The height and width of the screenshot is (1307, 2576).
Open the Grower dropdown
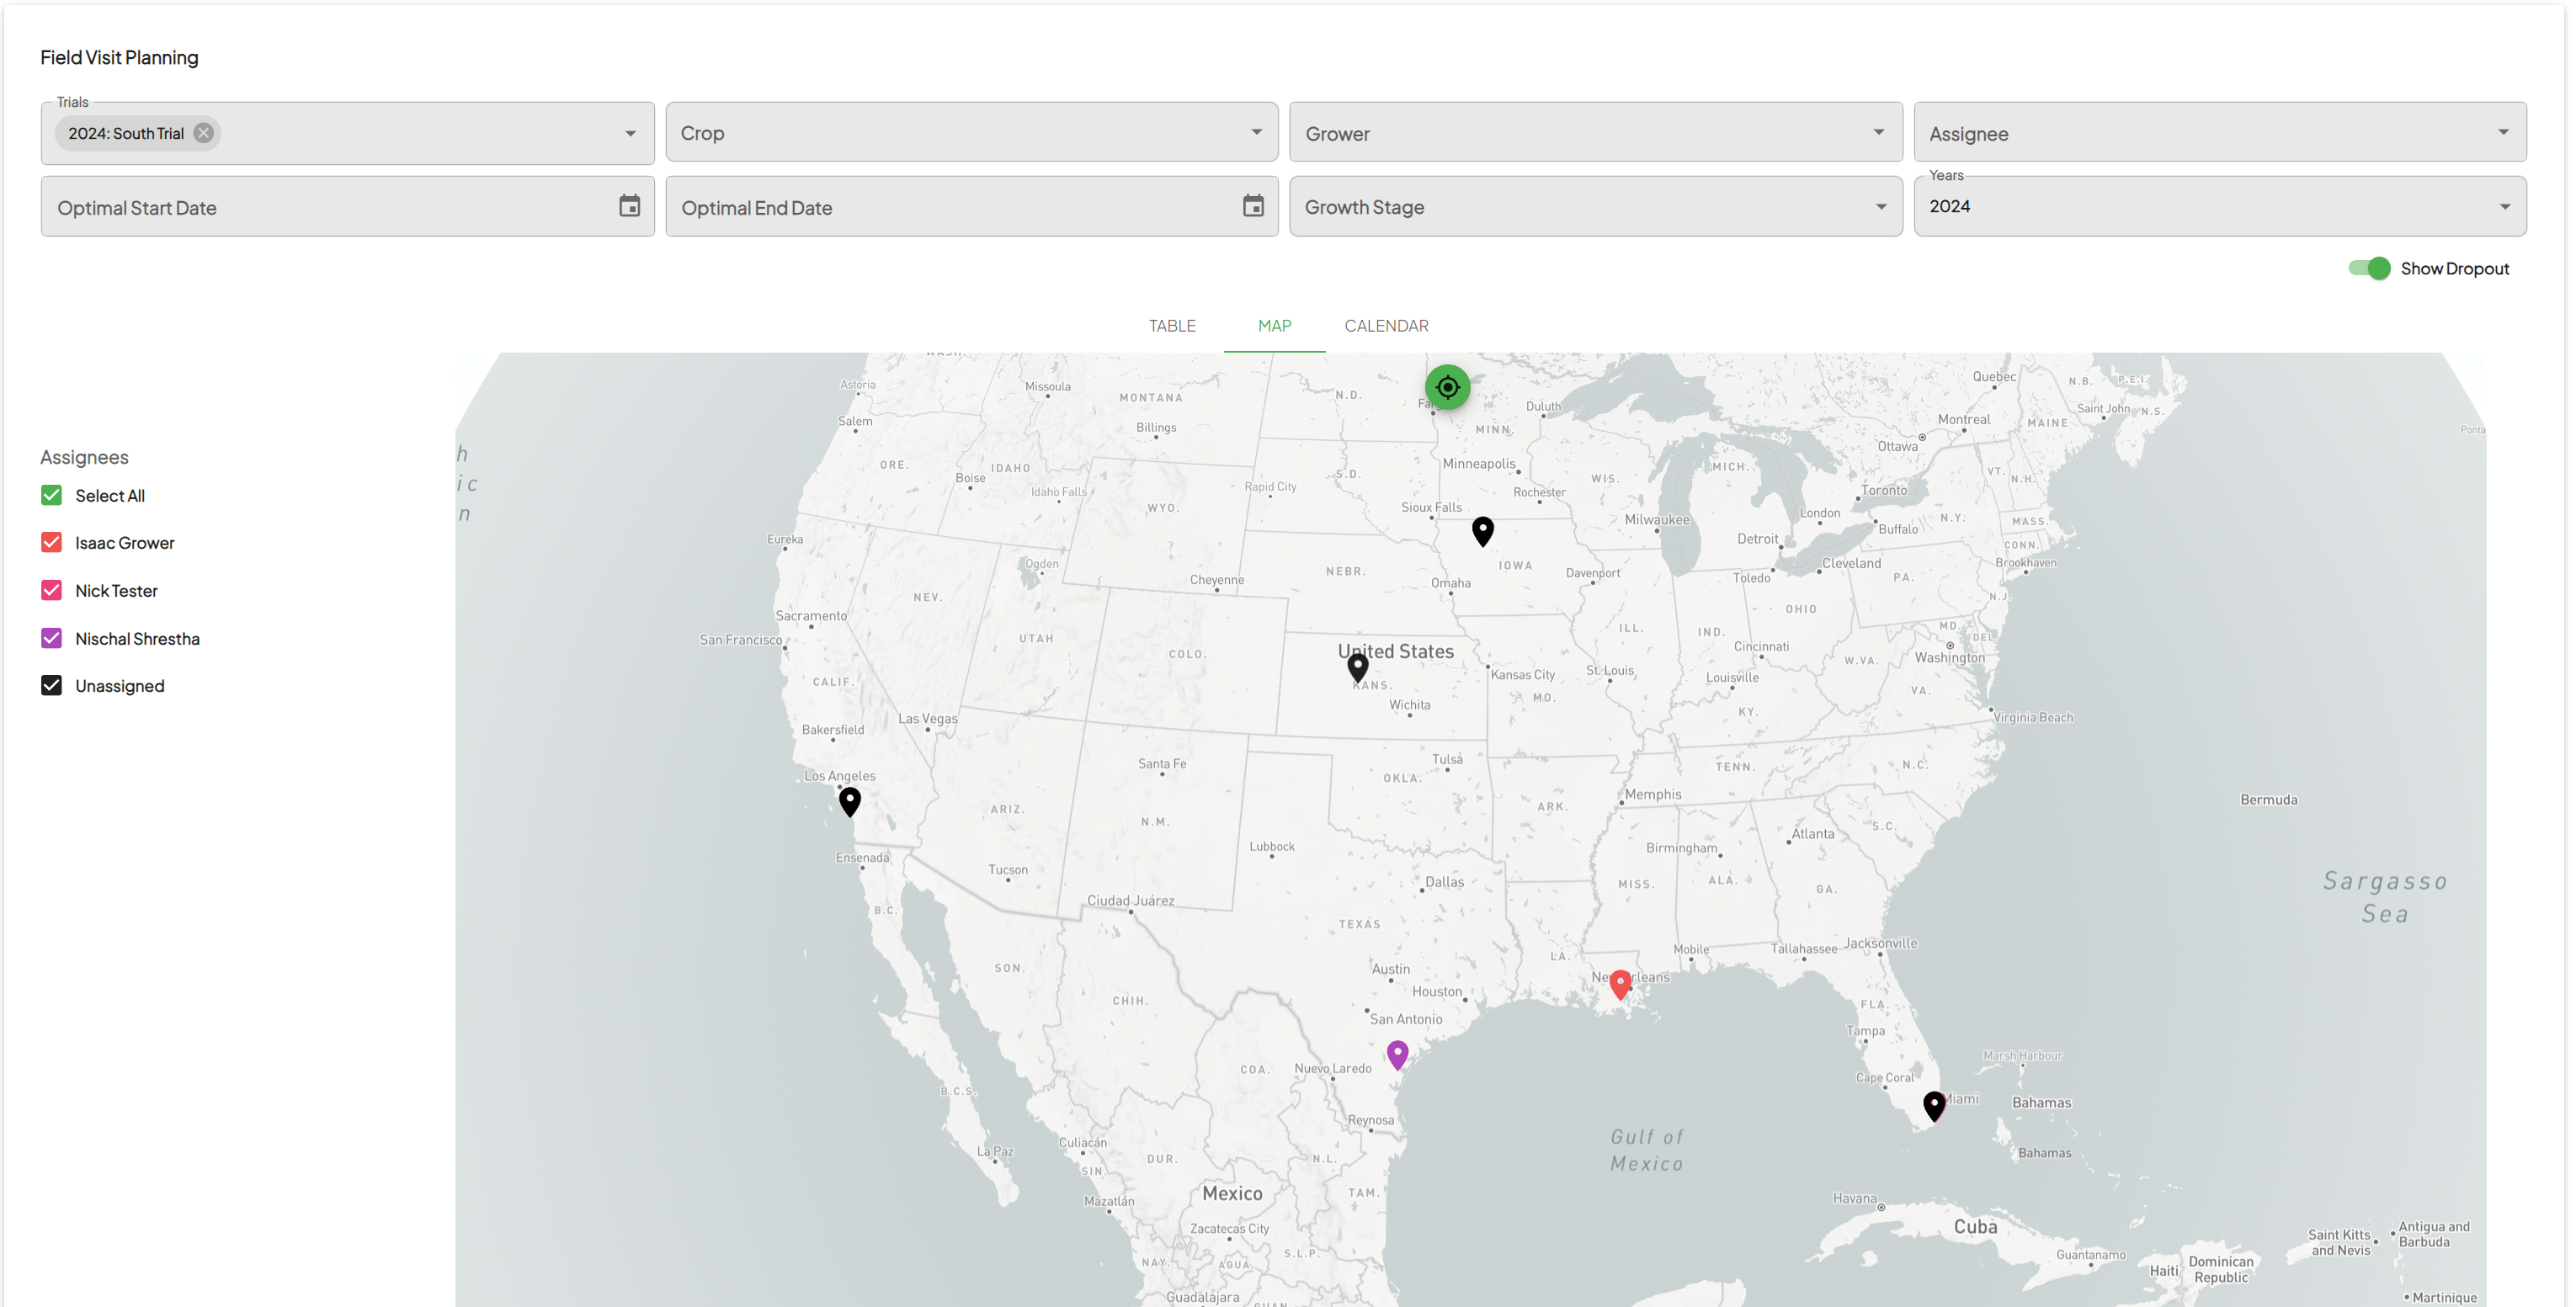click(x=1595, y=132)
